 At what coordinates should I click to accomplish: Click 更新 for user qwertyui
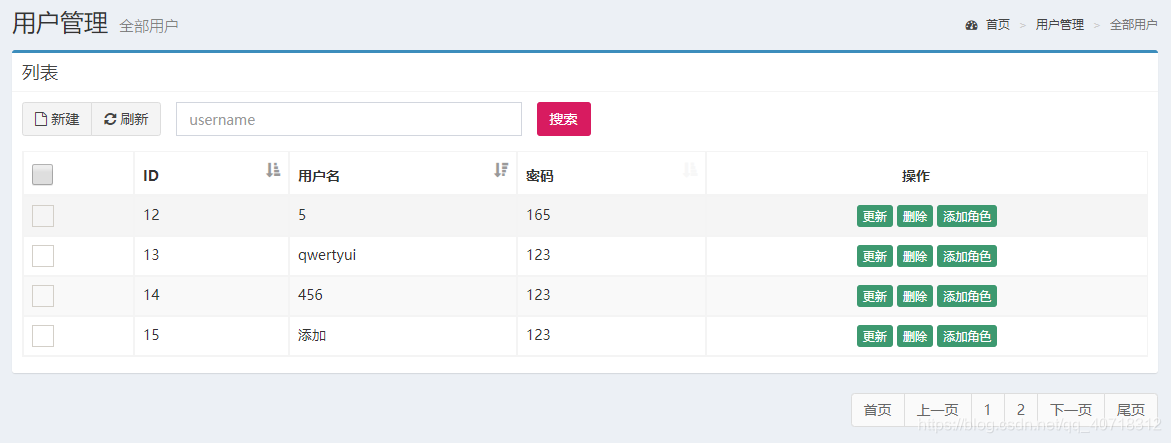click(x=875, y=256)
